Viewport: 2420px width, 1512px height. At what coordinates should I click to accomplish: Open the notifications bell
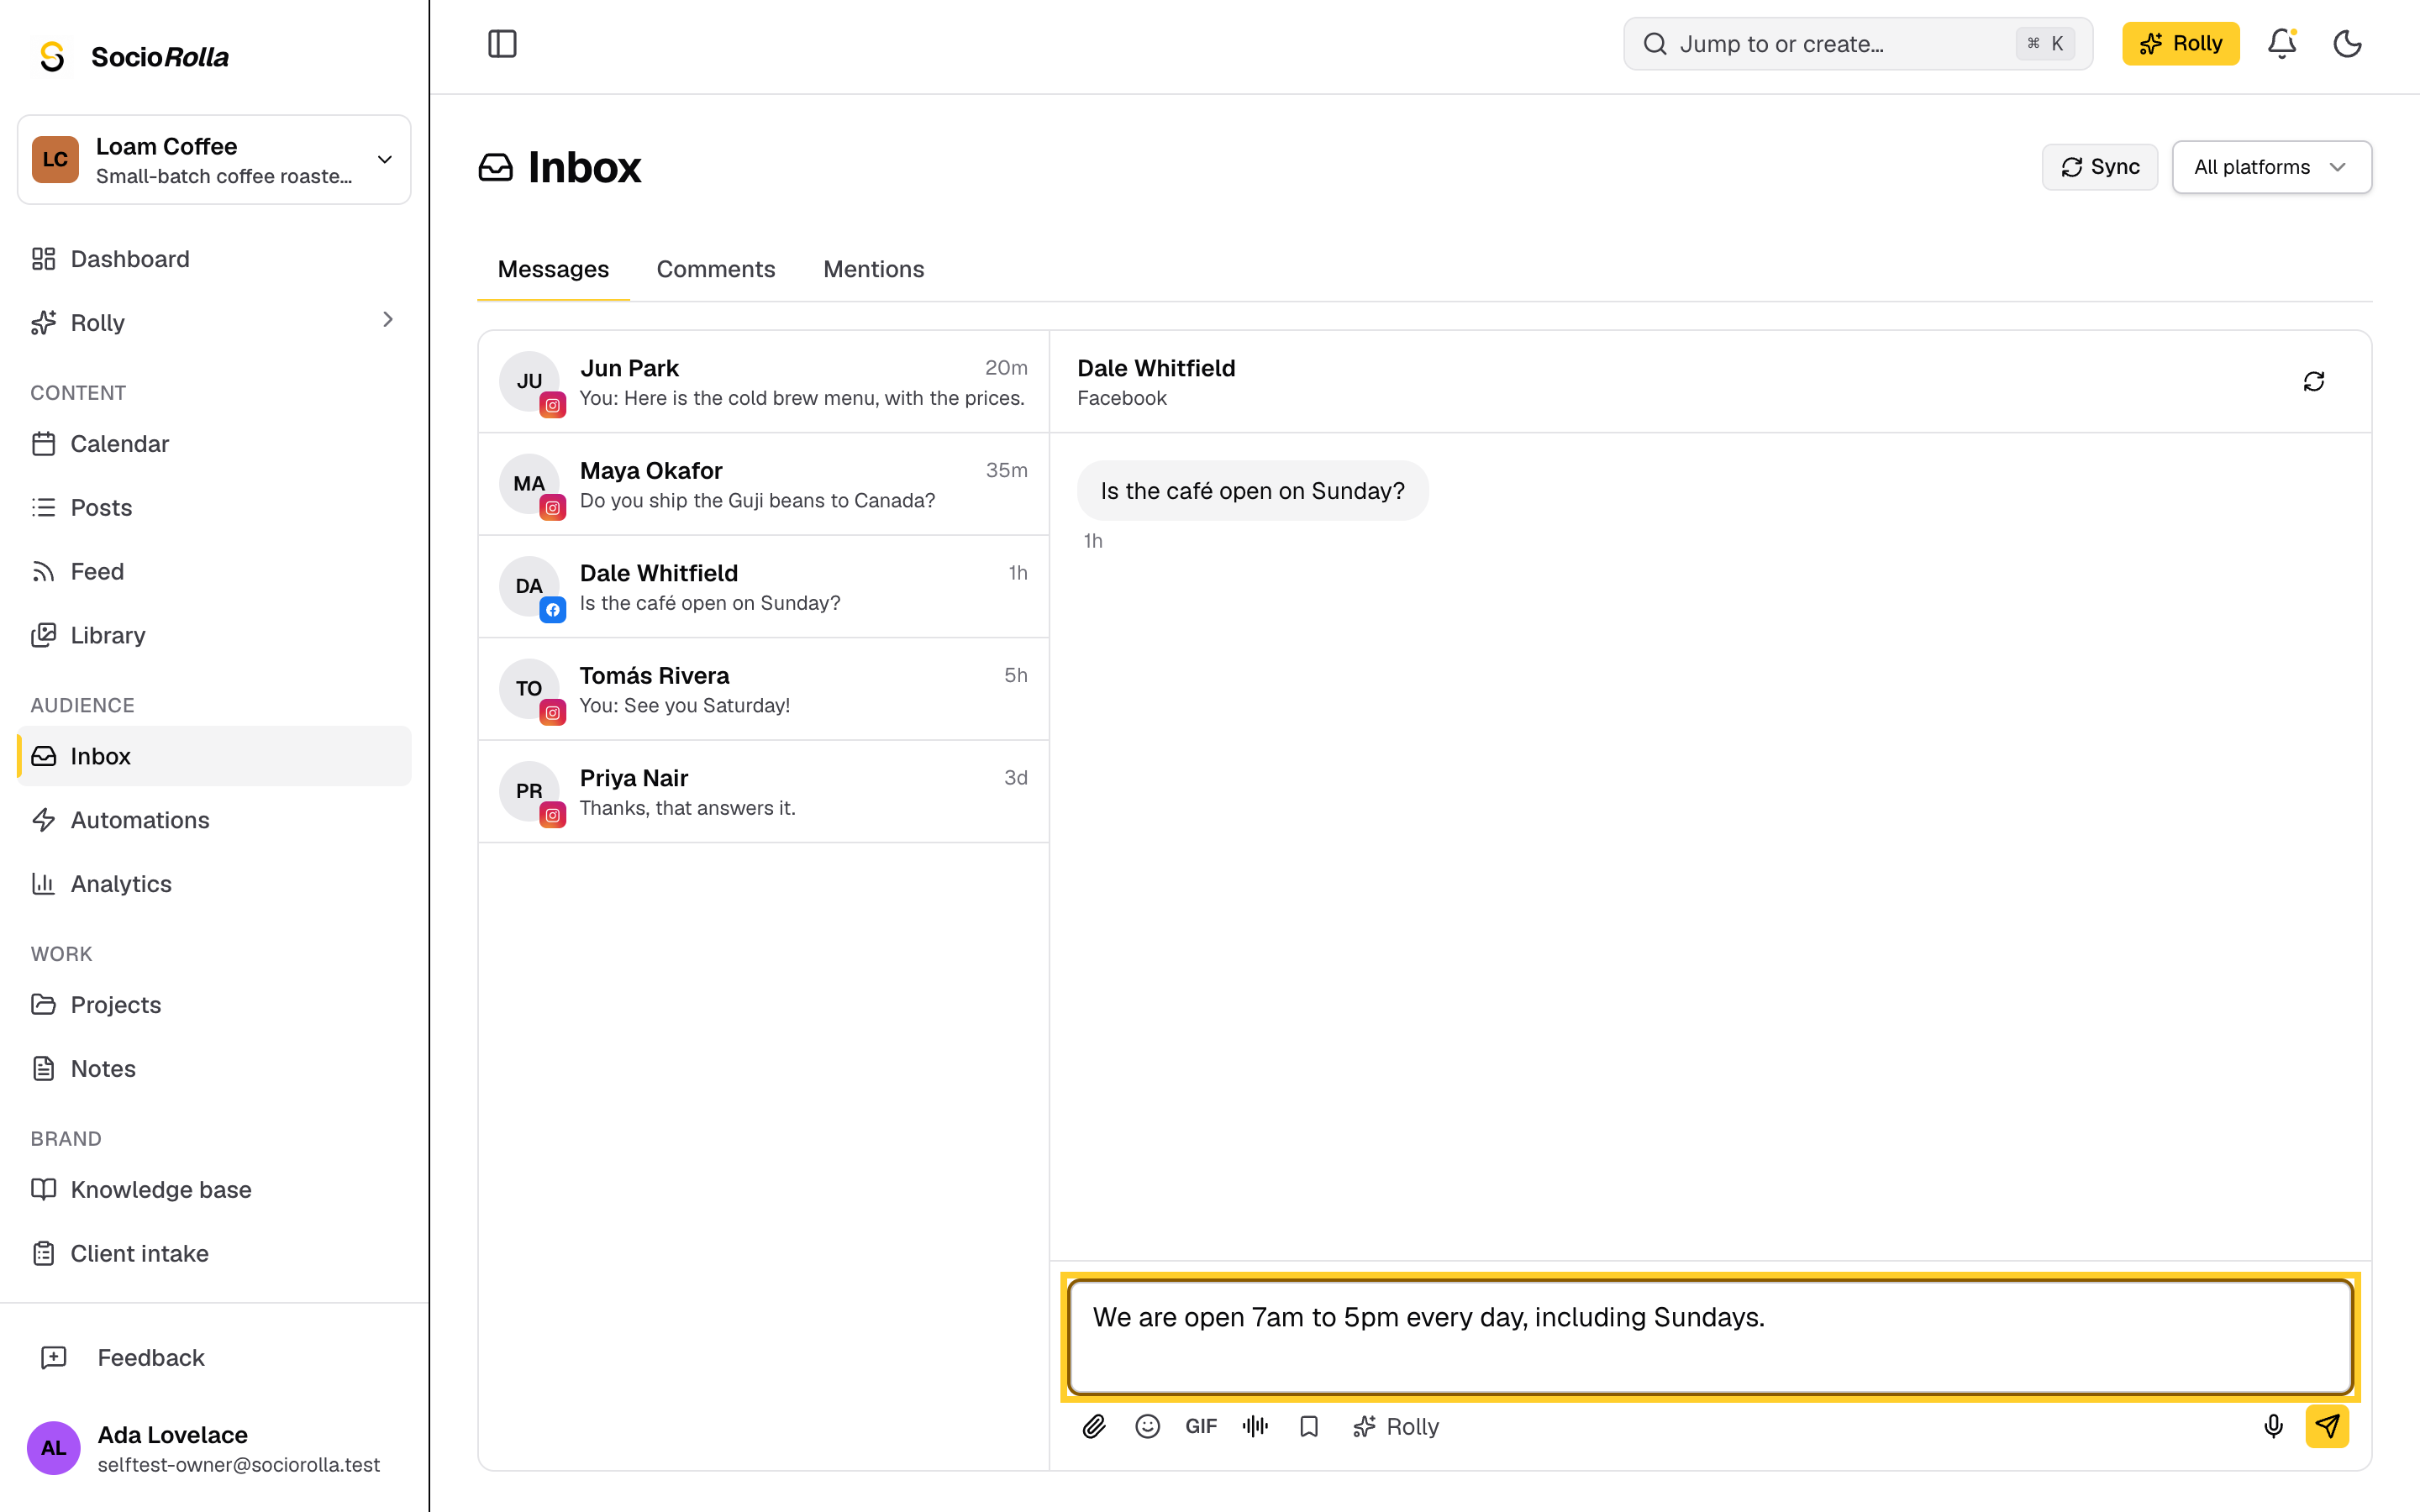[2282, 44]
